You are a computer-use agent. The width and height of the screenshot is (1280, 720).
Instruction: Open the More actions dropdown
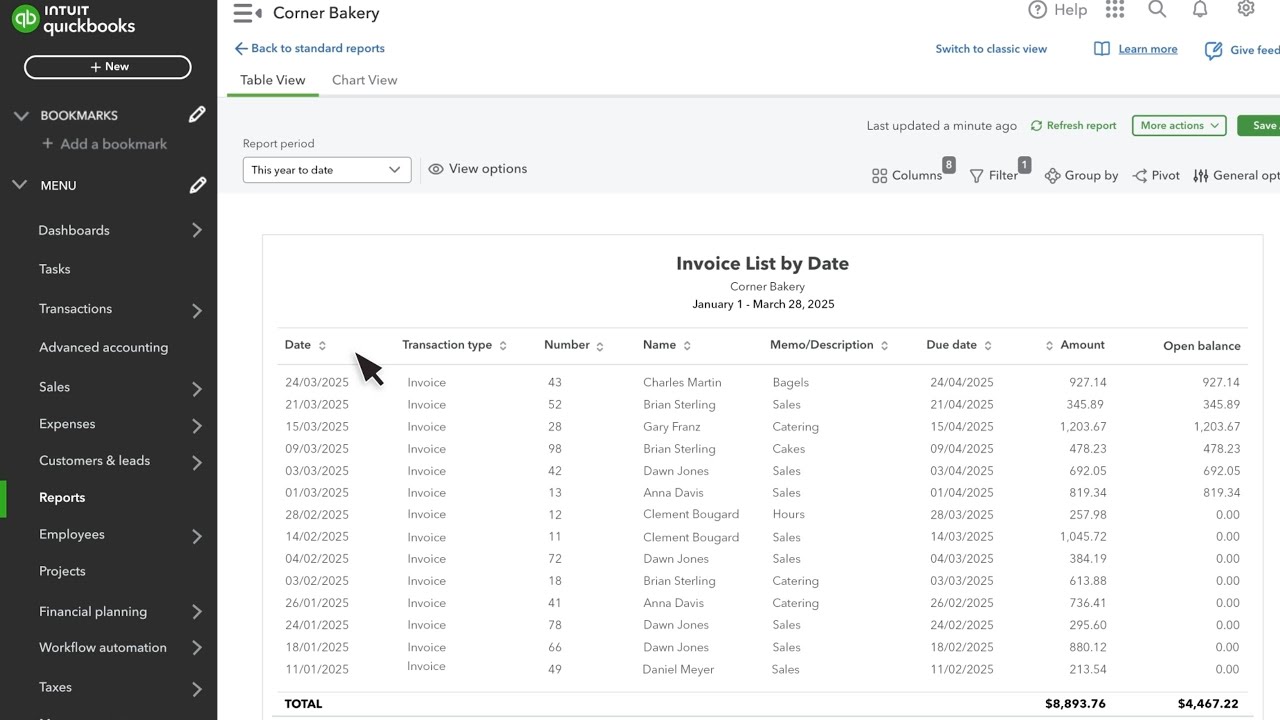click(x=1179, y=125)
